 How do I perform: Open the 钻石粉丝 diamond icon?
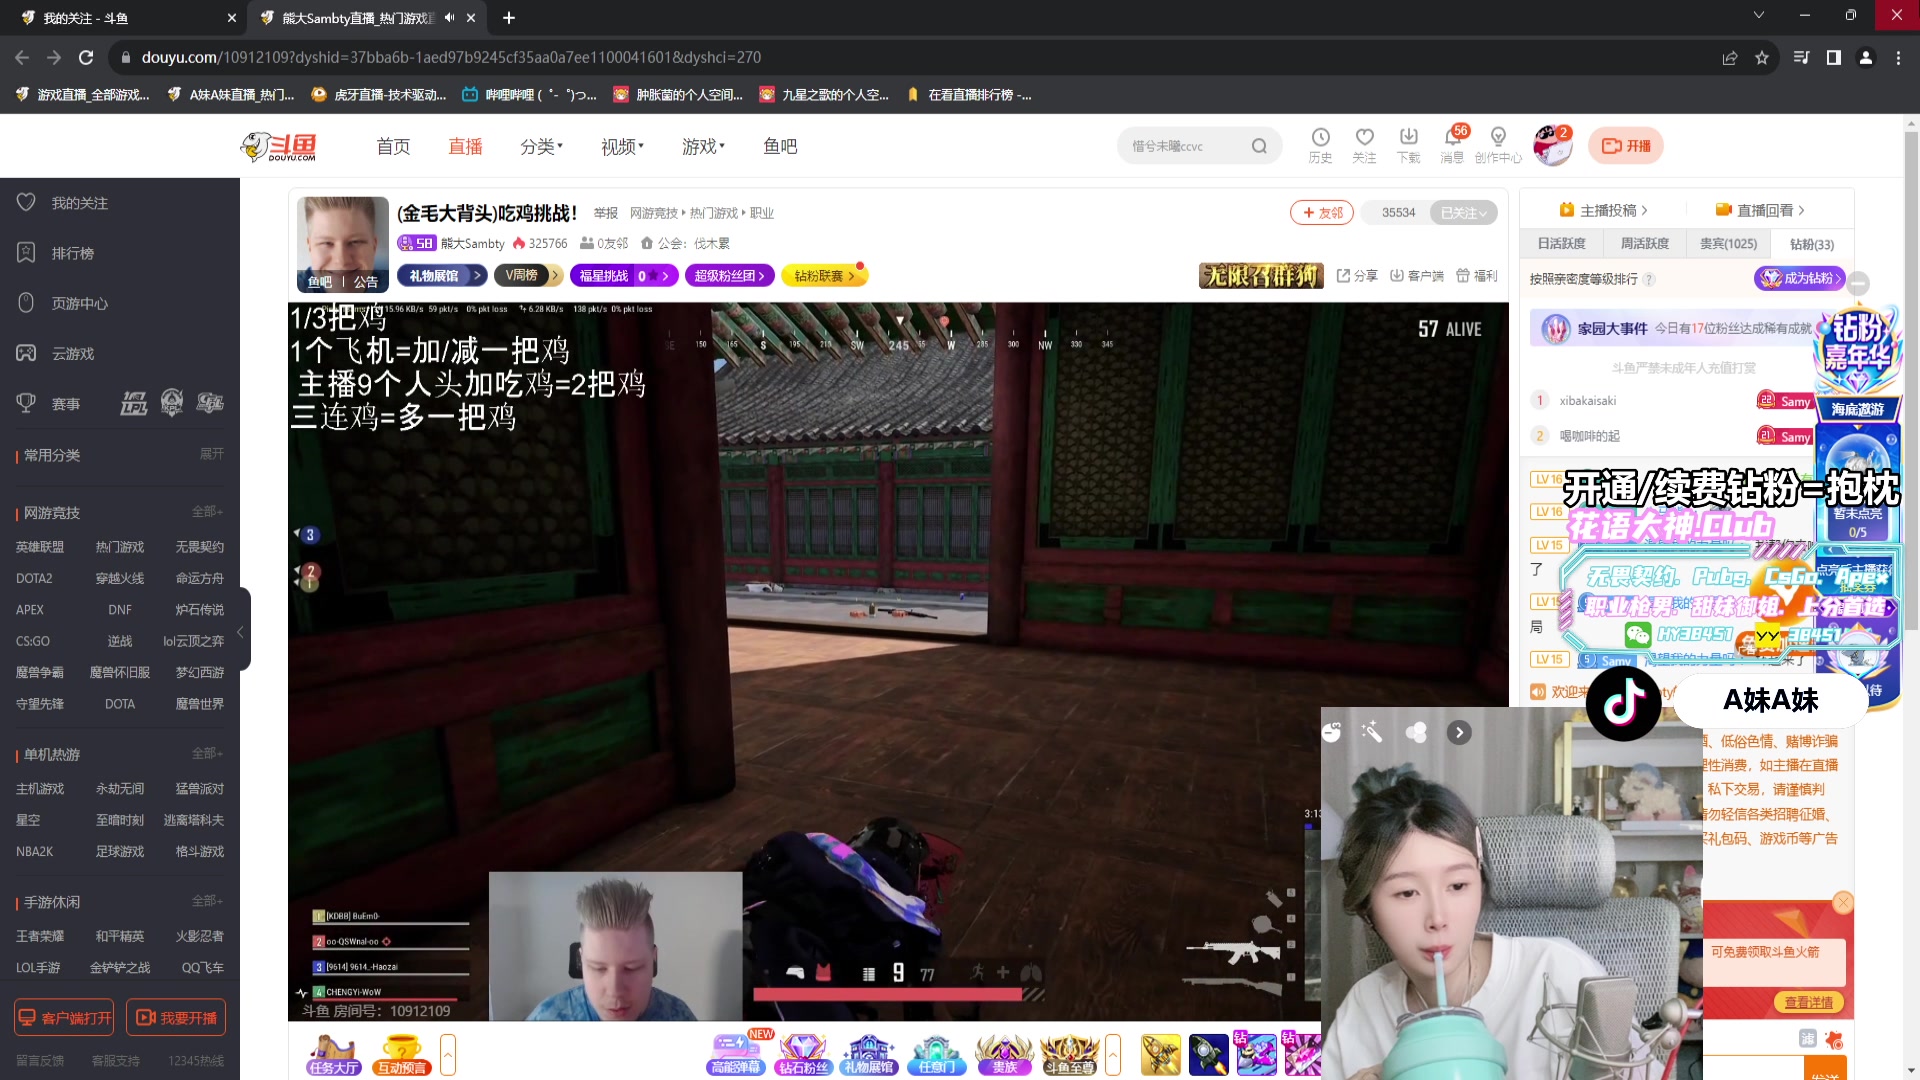click(803, 1054)
